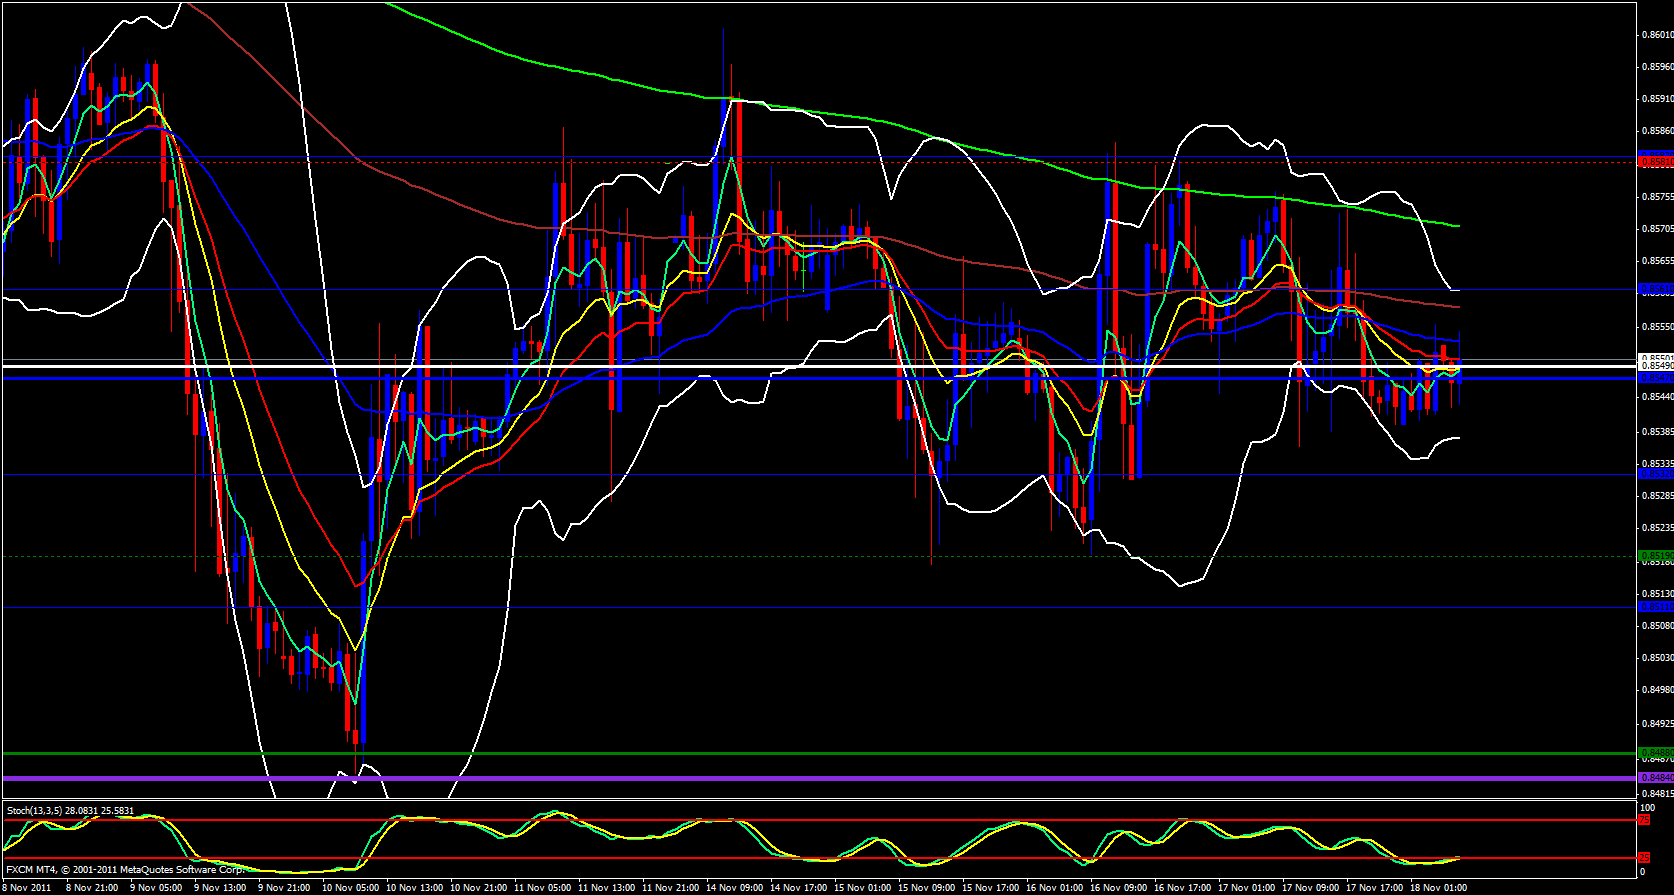This screenshot has width=1674, height=895.
Task: Click the 9 Nov 05:00 time label
Action: pos(155,888)
